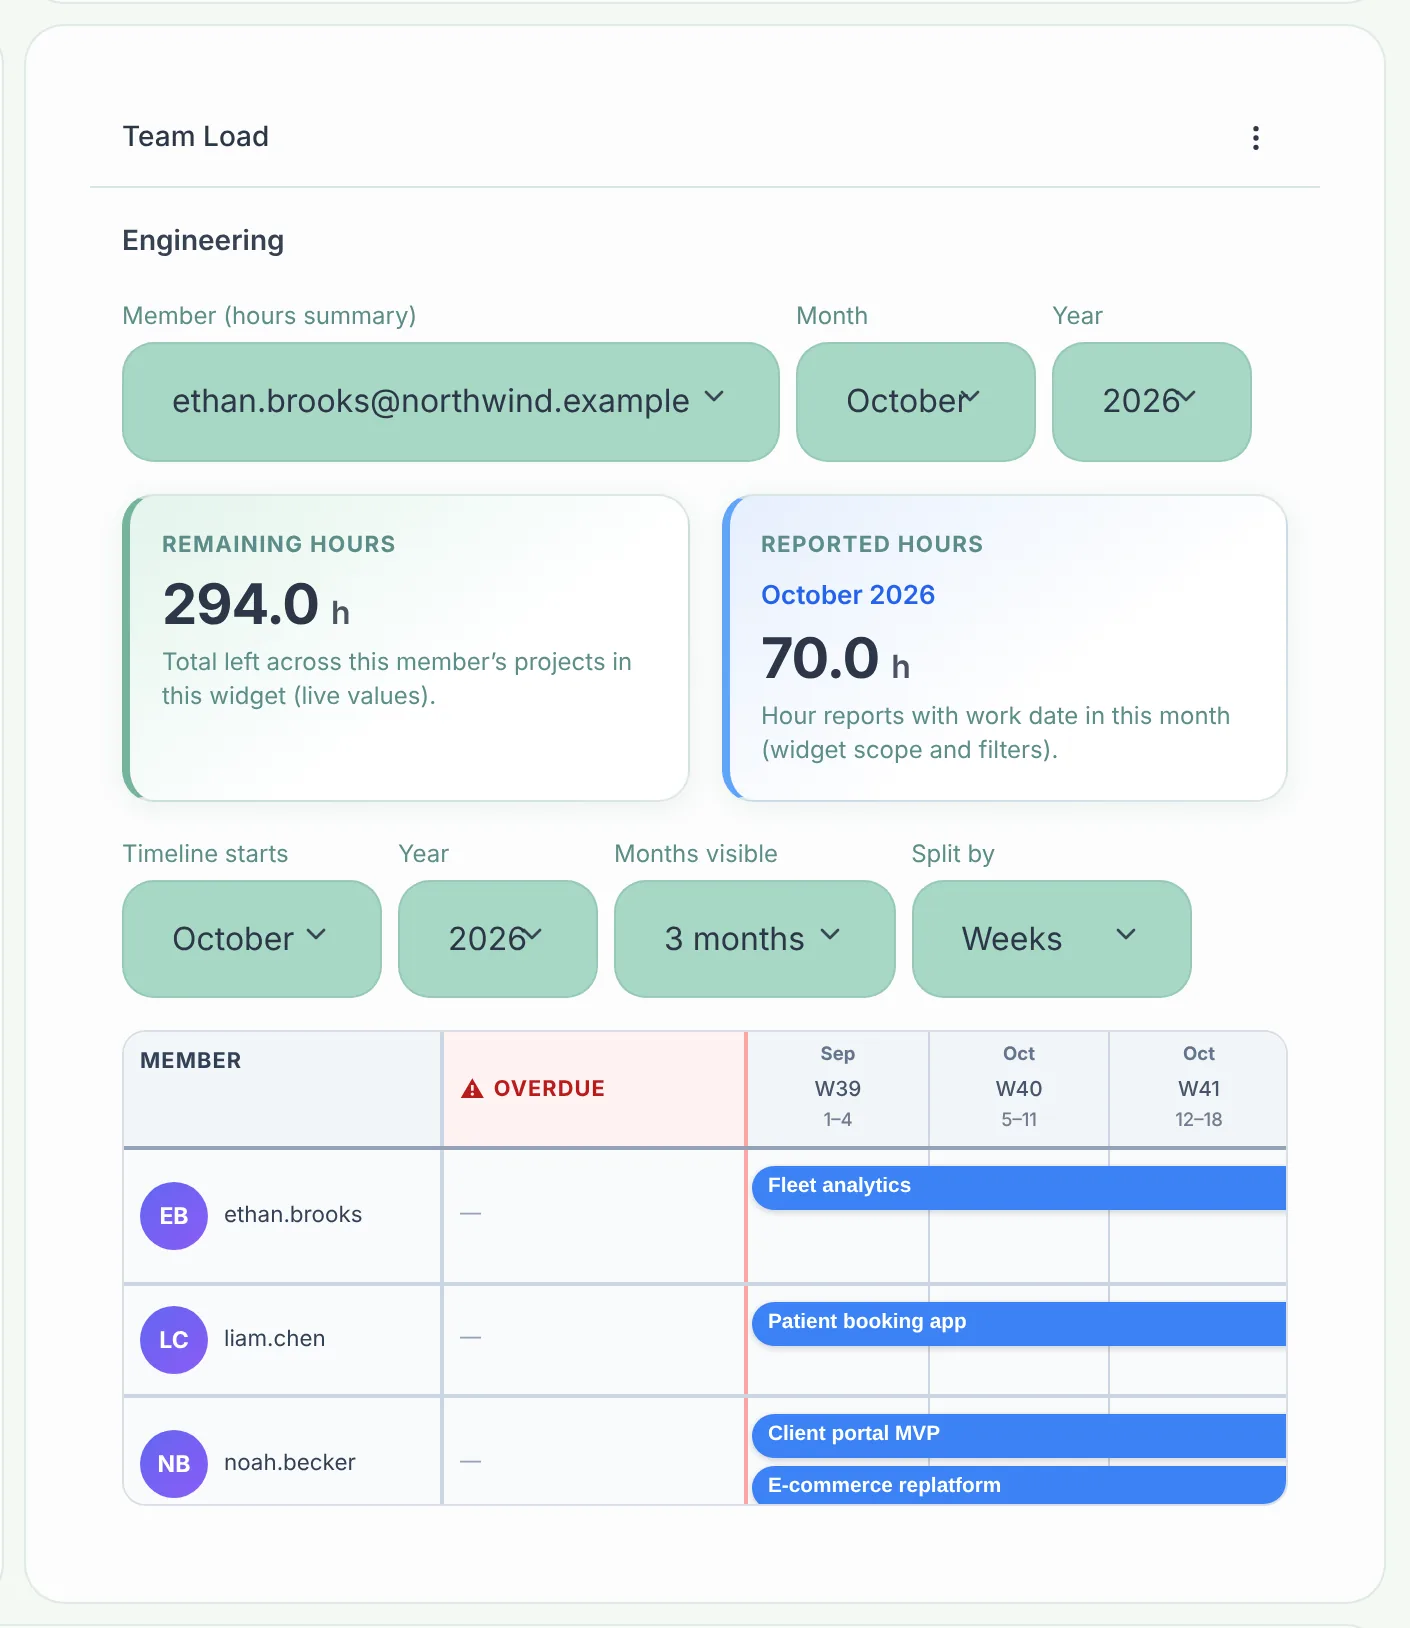Open the Split by Weeks dropdown
This screenshot has width=1410, height=1628.
pyautogui.click(x=1051, y=939)
